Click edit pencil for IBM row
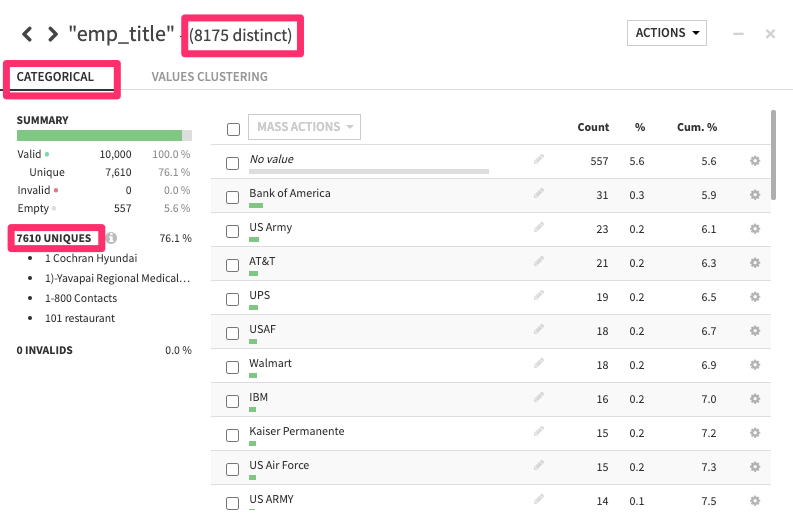This screenshot has height=513, width=793. 539,397
